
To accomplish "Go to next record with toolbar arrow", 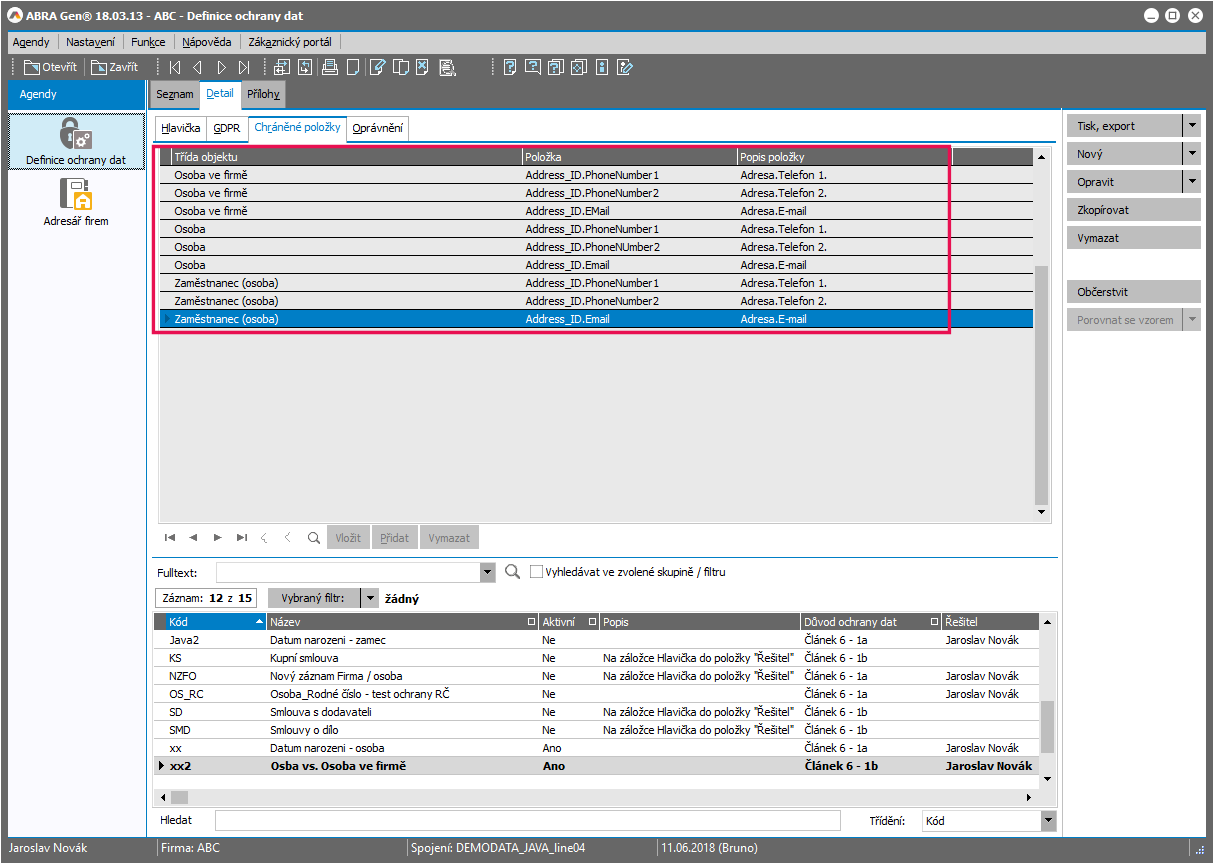I will [221, 68].
